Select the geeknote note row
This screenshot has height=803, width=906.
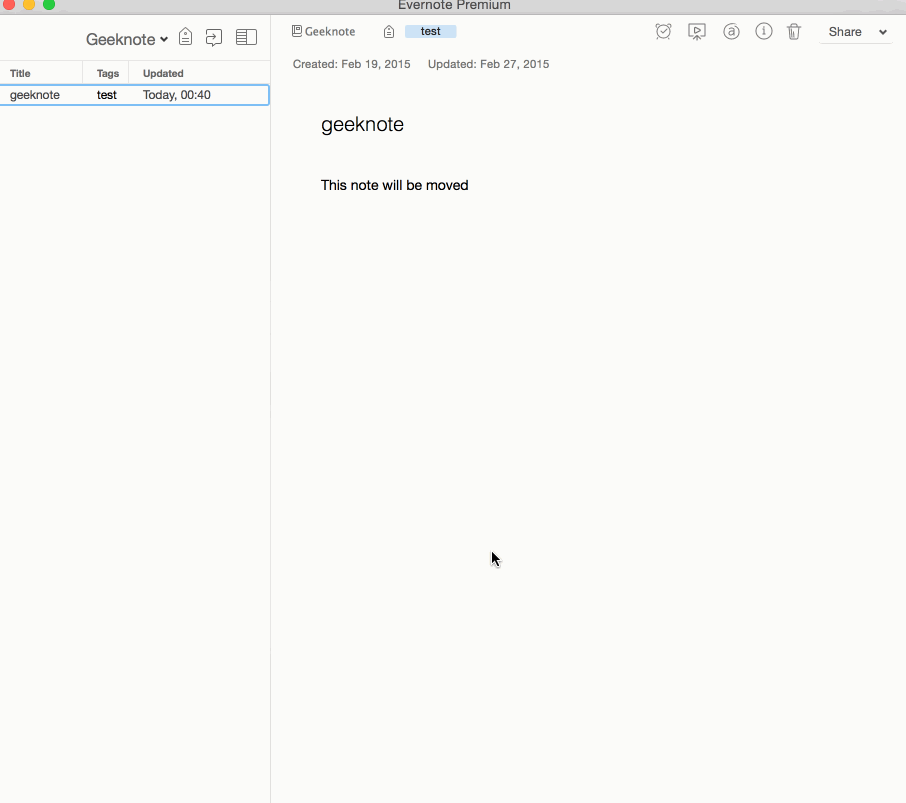pos(135,95)
